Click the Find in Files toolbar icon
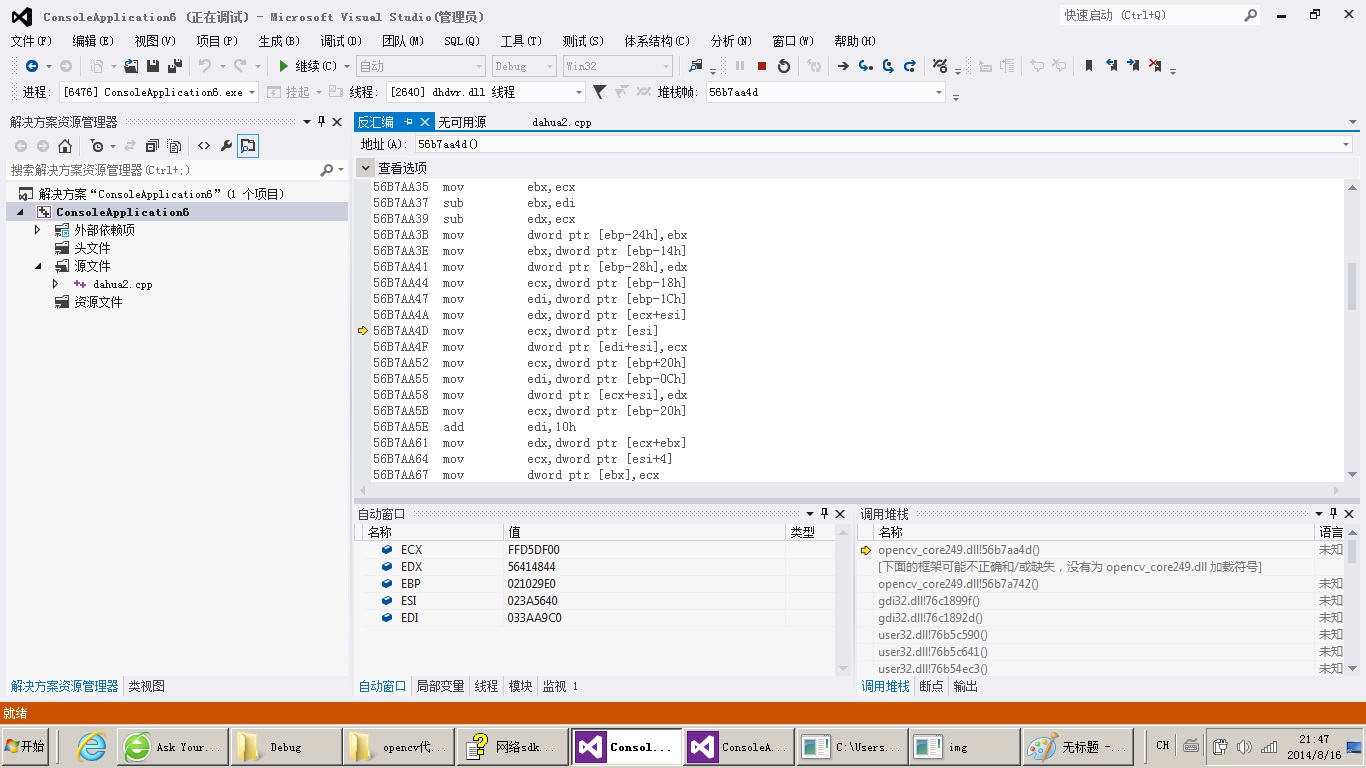Image resolution: width=1366 pixels, height=768 pixels. pos(696,66)
